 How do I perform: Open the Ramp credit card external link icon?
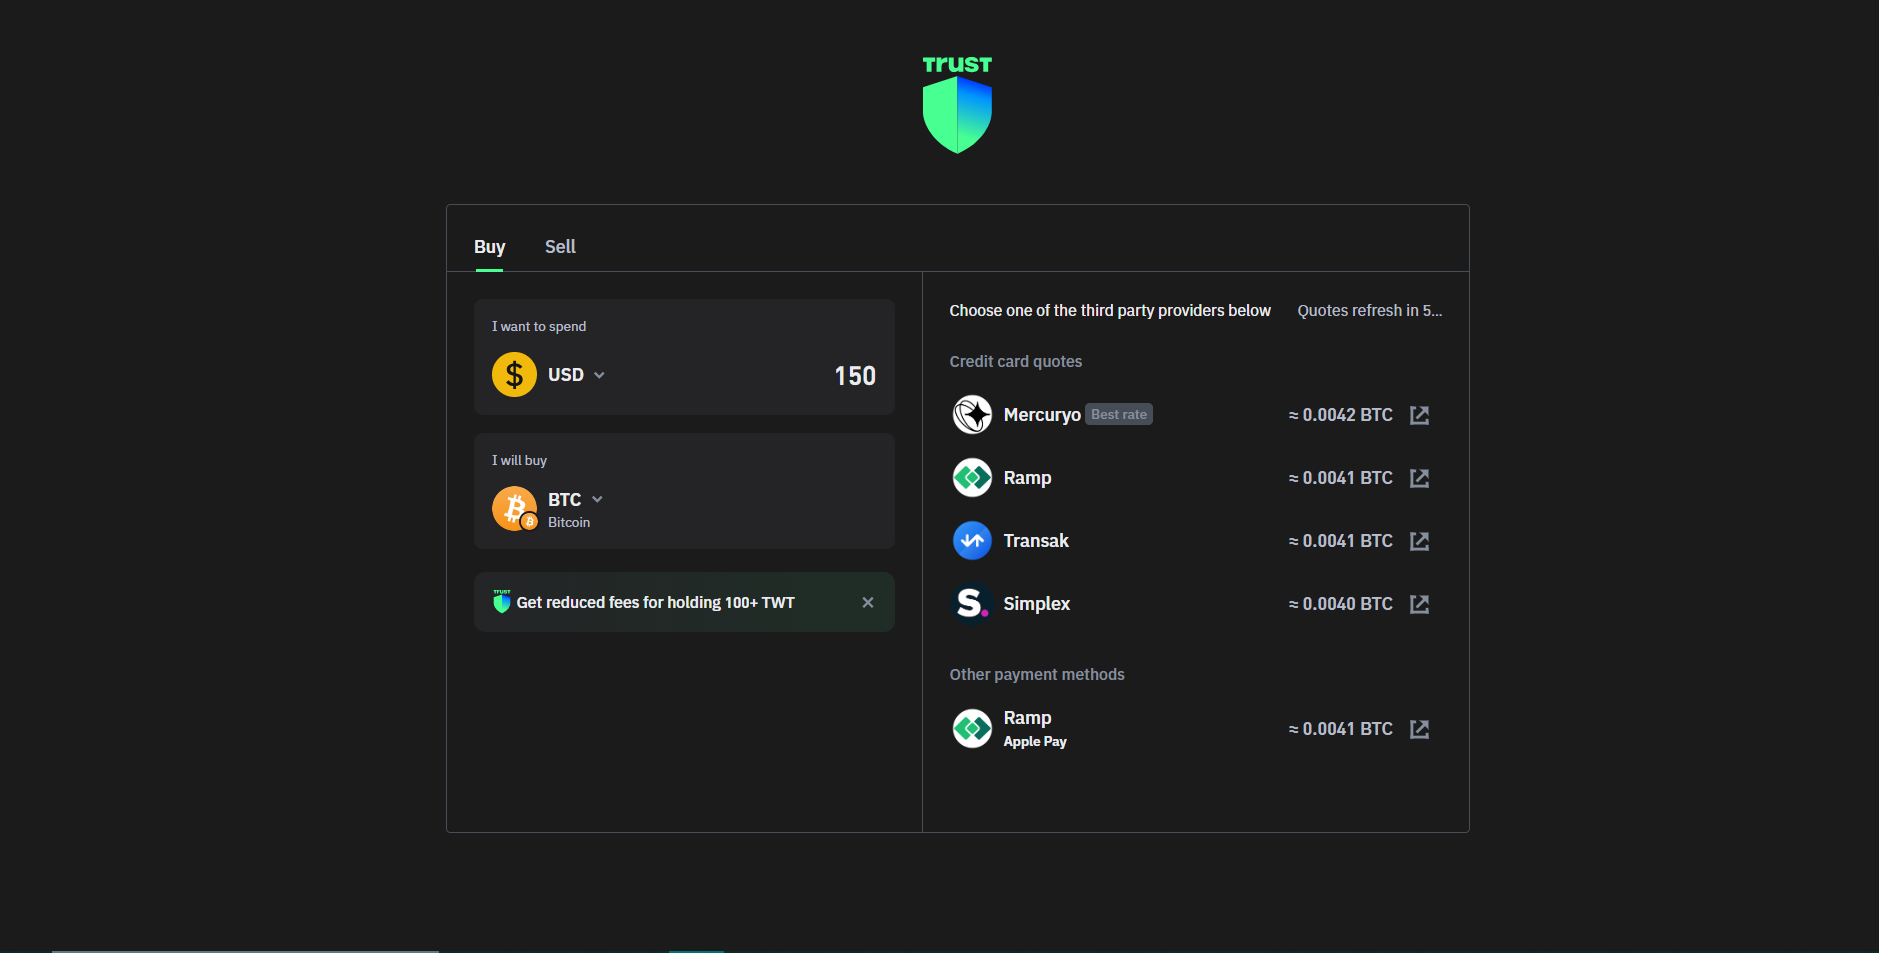tap(1419, 478)
